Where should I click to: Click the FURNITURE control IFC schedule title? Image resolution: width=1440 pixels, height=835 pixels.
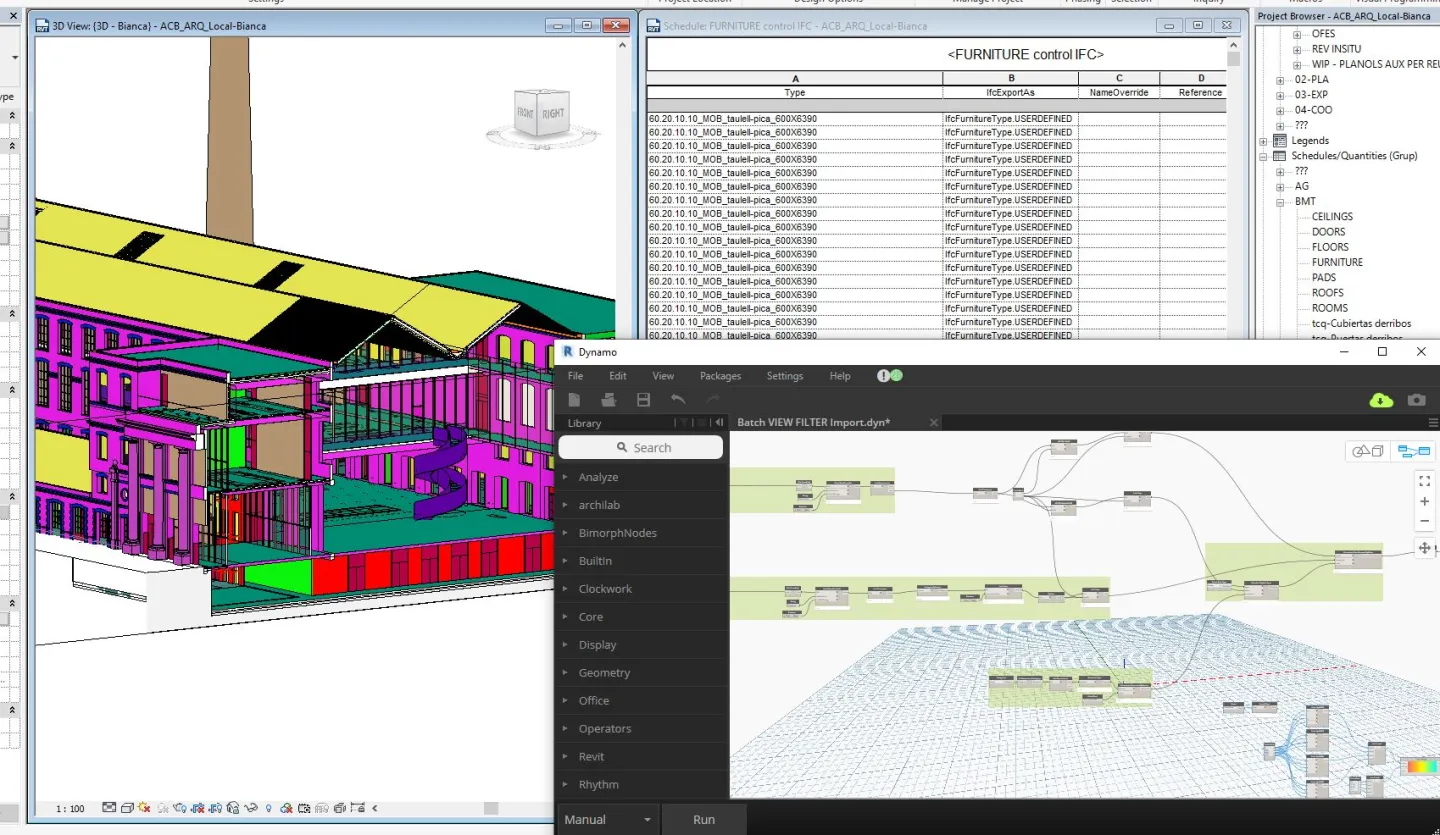click(1025, 54)
